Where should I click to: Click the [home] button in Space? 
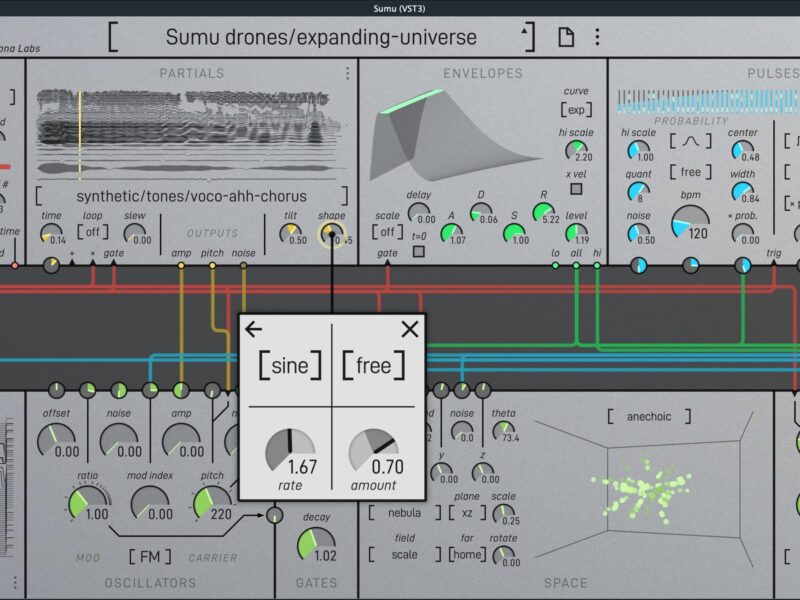467,554
